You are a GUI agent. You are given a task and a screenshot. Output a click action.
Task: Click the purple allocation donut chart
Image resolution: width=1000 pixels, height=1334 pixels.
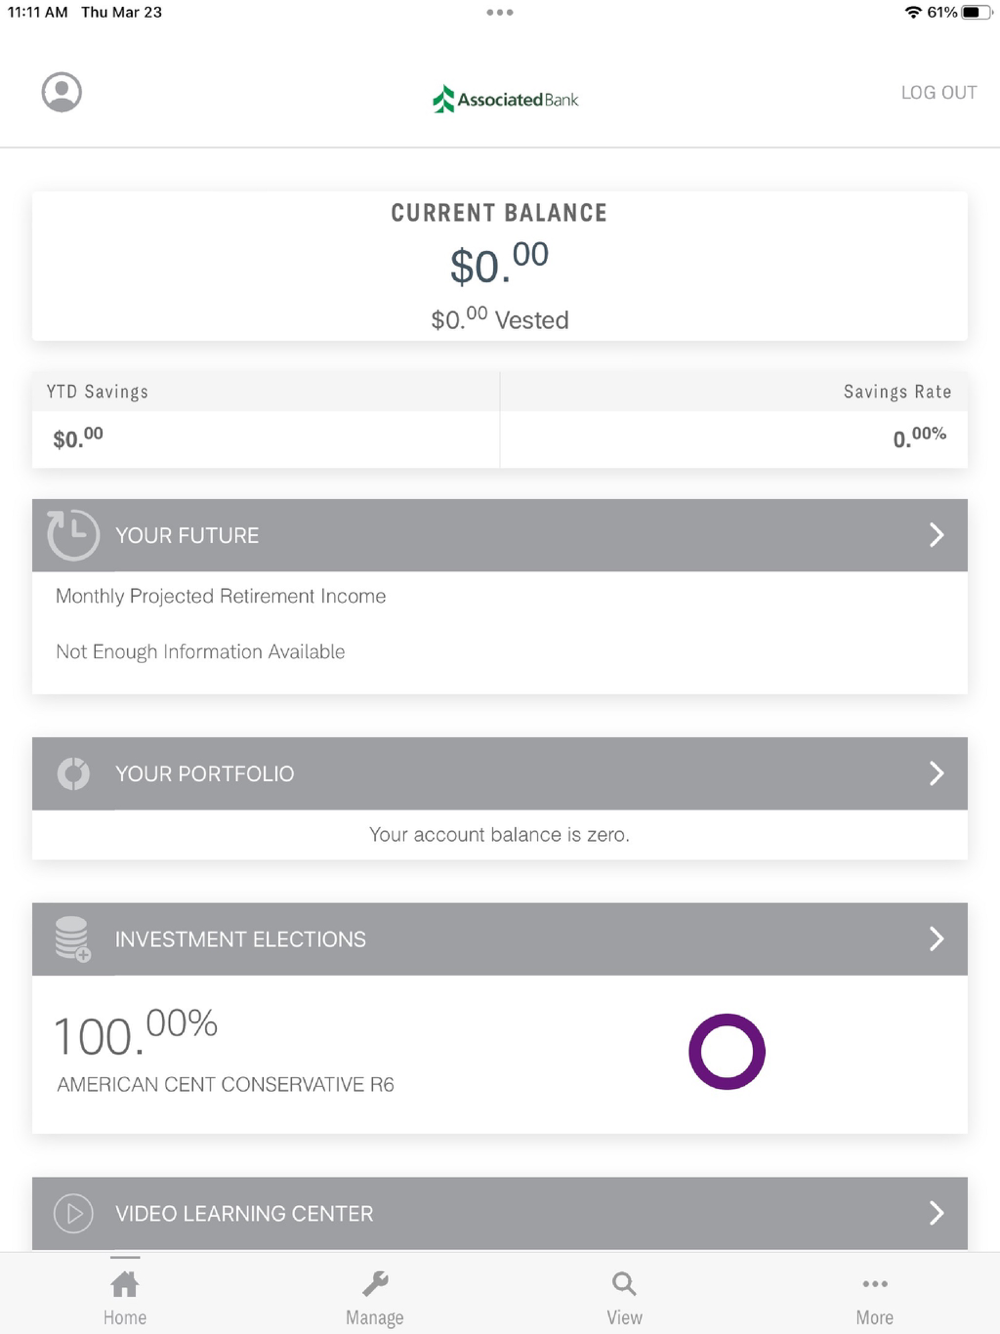pyautogui.click(x=727, y=1051)
